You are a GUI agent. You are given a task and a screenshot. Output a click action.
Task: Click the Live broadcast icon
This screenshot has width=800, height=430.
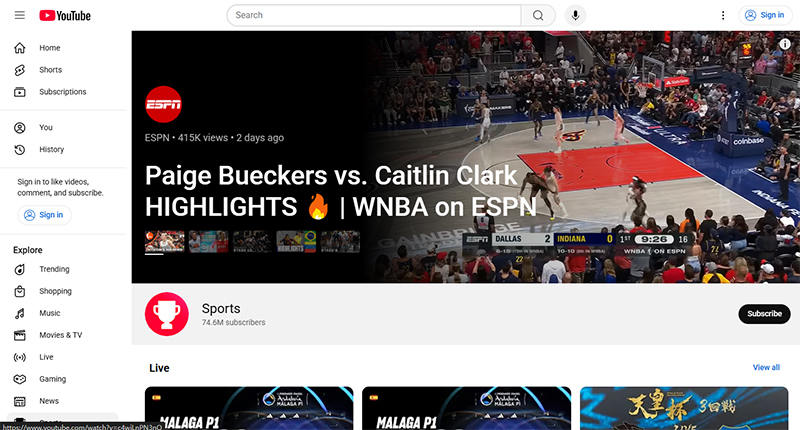pyautogui.click(x=19, y=357)
